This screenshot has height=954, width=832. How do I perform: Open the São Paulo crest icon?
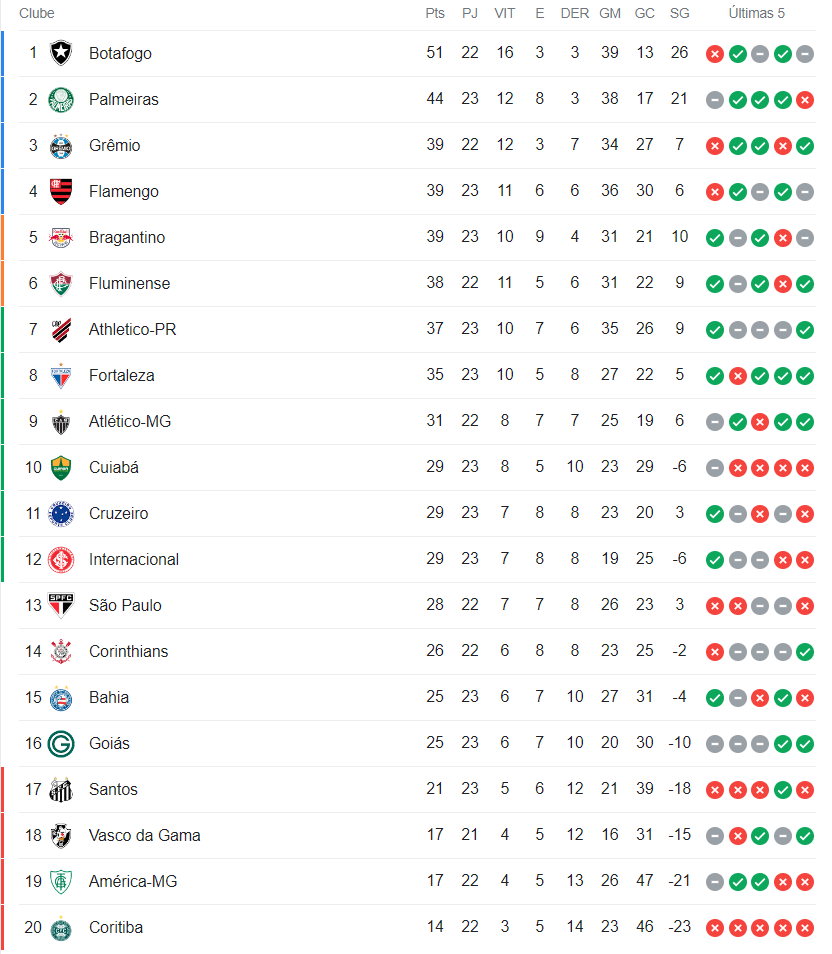[61, 605]
